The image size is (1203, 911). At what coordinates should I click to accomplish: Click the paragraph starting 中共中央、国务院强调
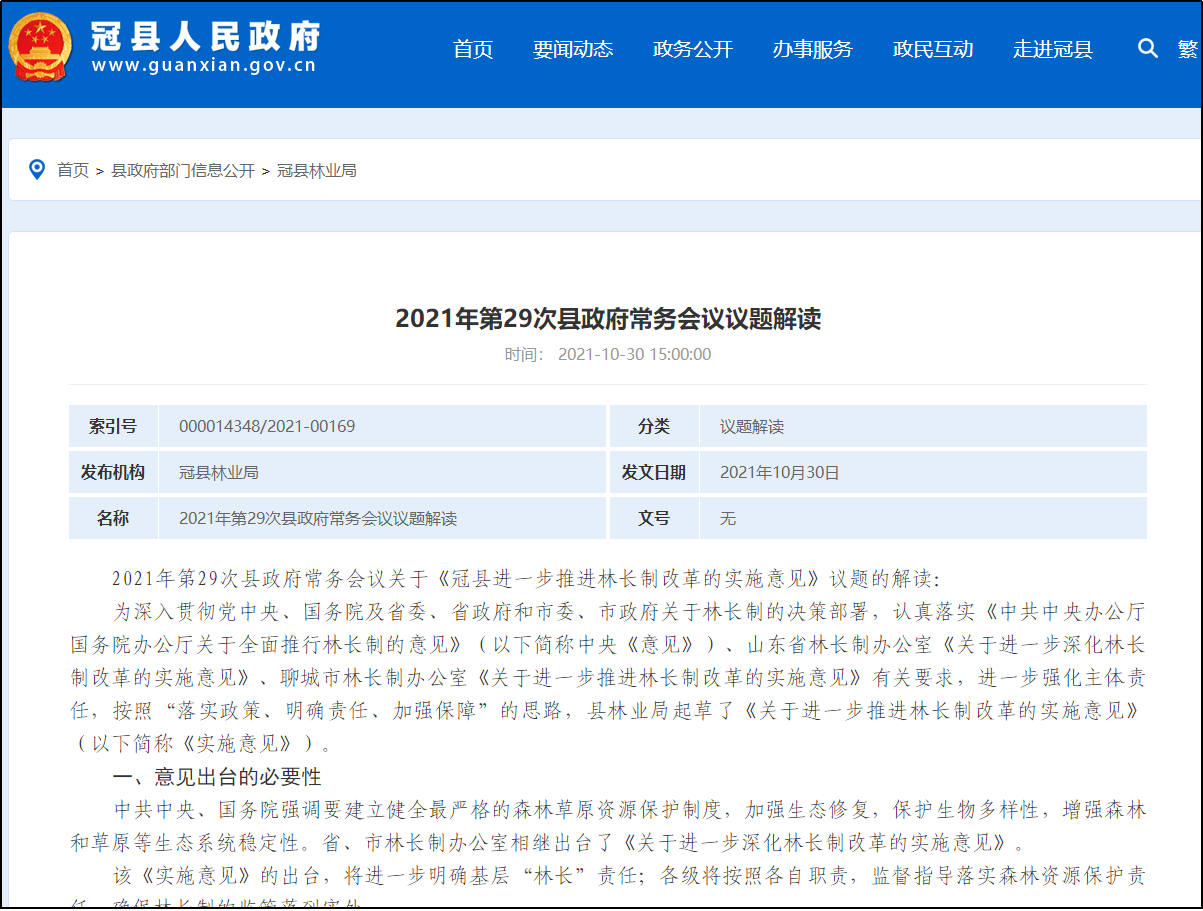[x=608, y=826]
